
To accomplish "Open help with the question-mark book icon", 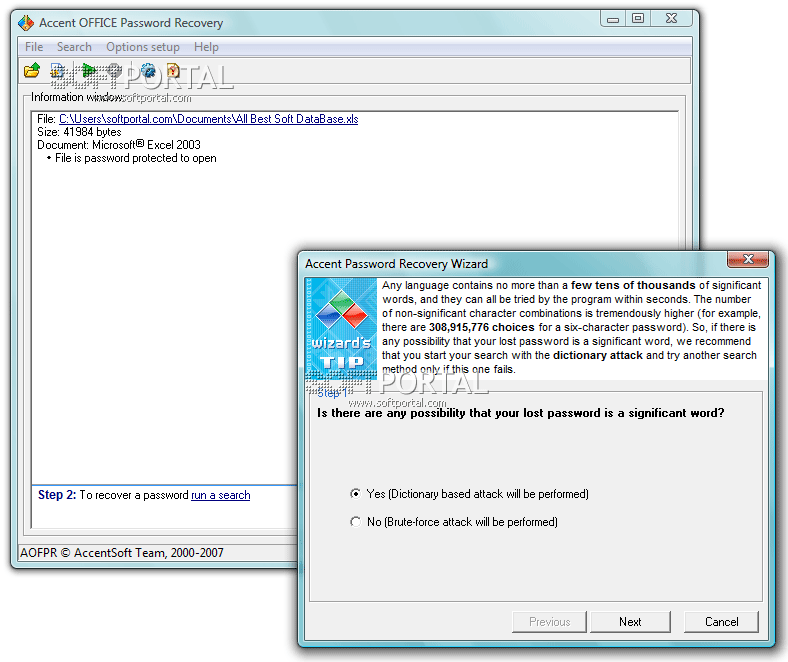I will point(173,71).
